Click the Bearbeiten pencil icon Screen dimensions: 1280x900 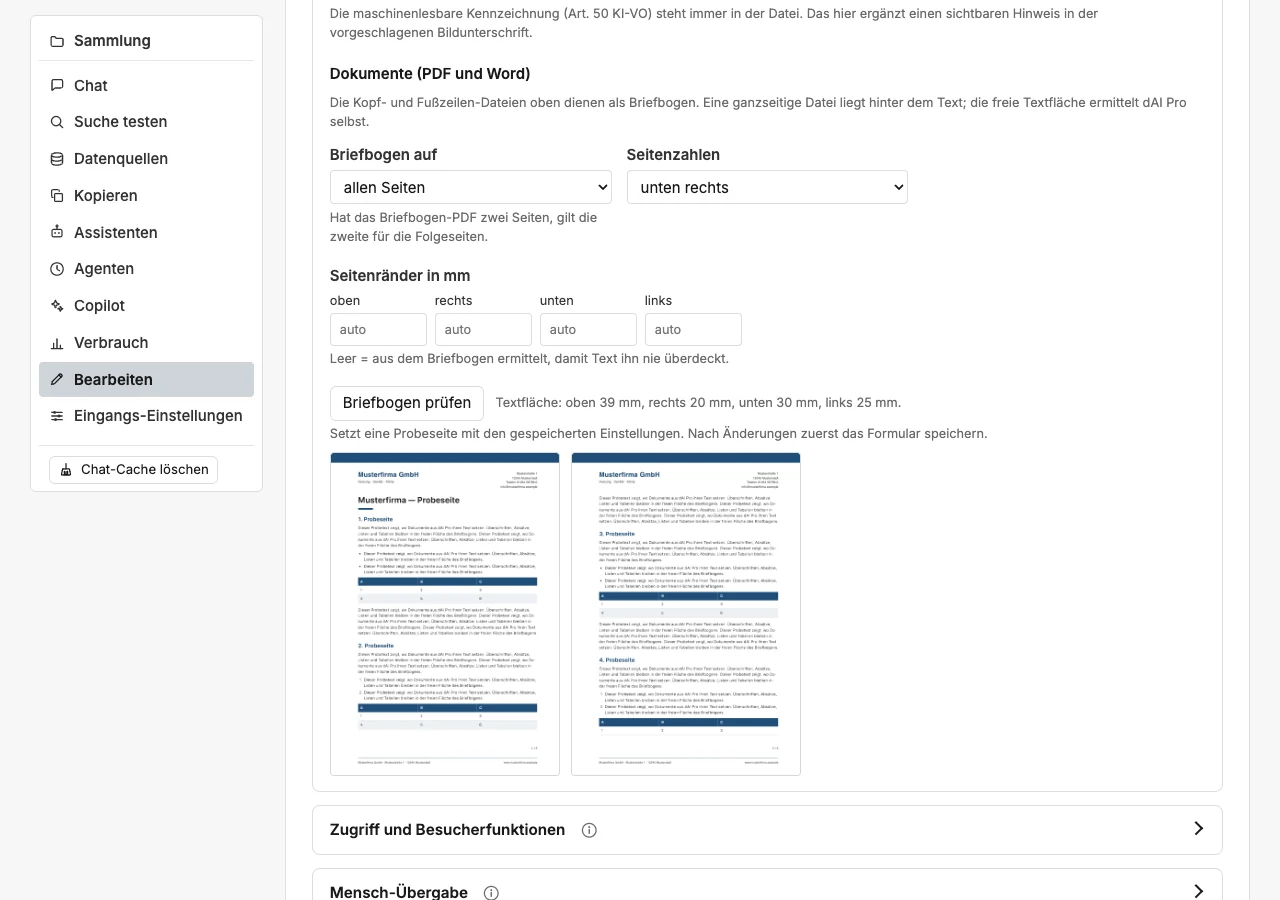click(x=57, y=380)
